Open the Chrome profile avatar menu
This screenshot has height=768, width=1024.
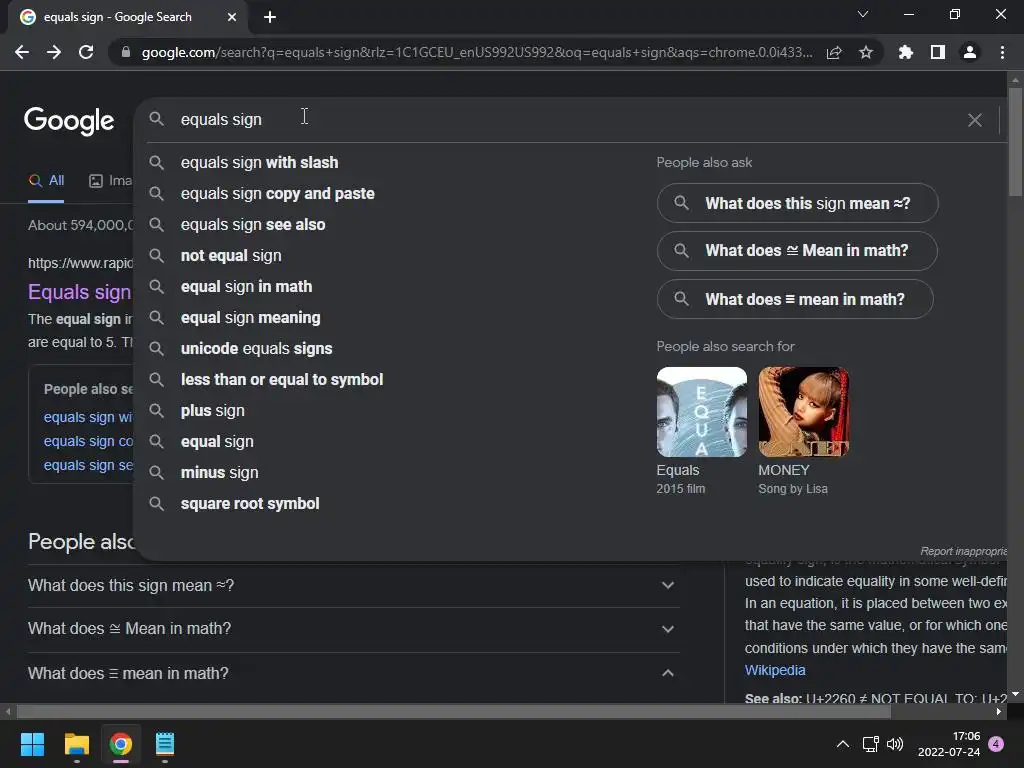click(x=970, y=52)
